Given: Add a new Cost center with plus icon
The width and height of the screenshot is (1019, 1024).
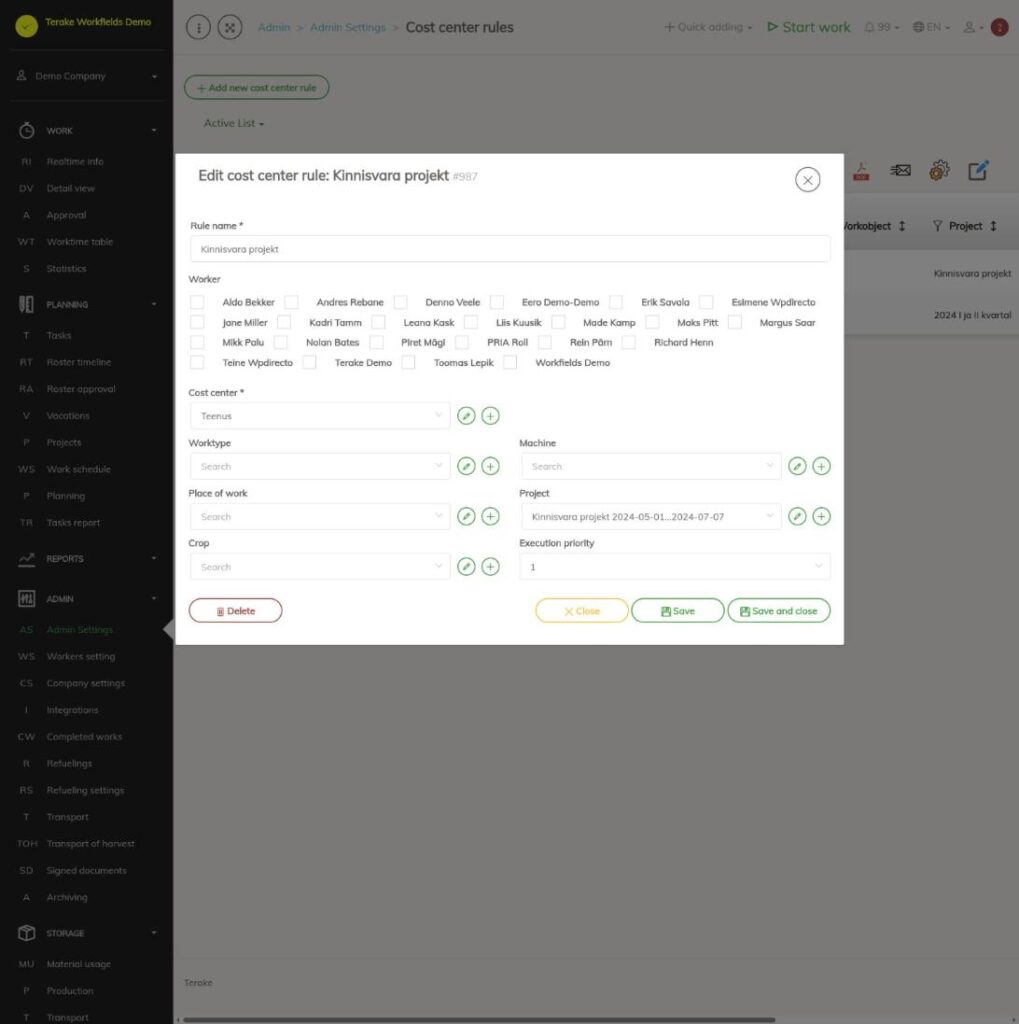Looking at the screenshot, I should [490, 415].
